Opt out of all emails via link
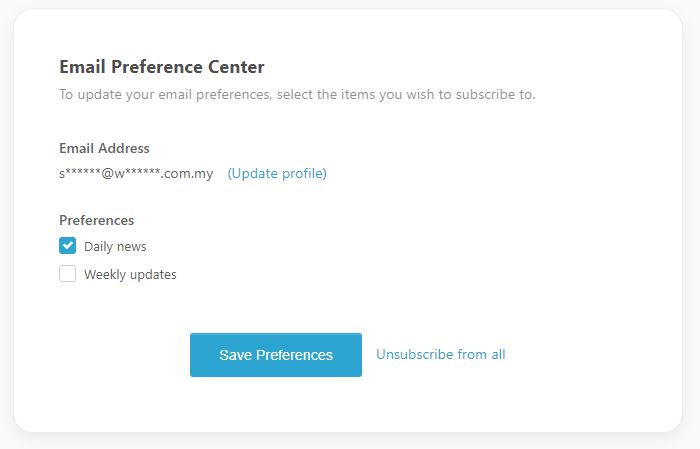 coord(440,354)
